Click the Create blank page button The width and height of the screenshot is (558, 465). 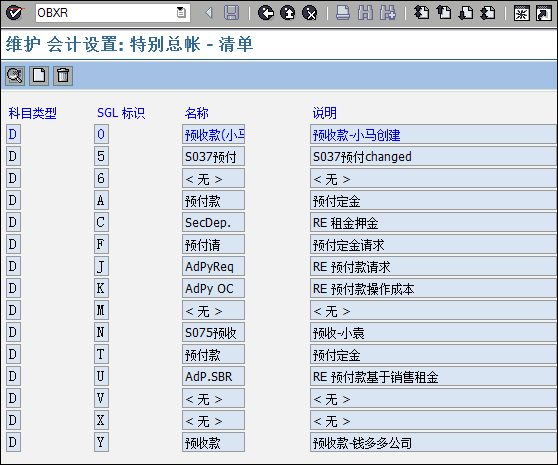(x=39, y=76)
